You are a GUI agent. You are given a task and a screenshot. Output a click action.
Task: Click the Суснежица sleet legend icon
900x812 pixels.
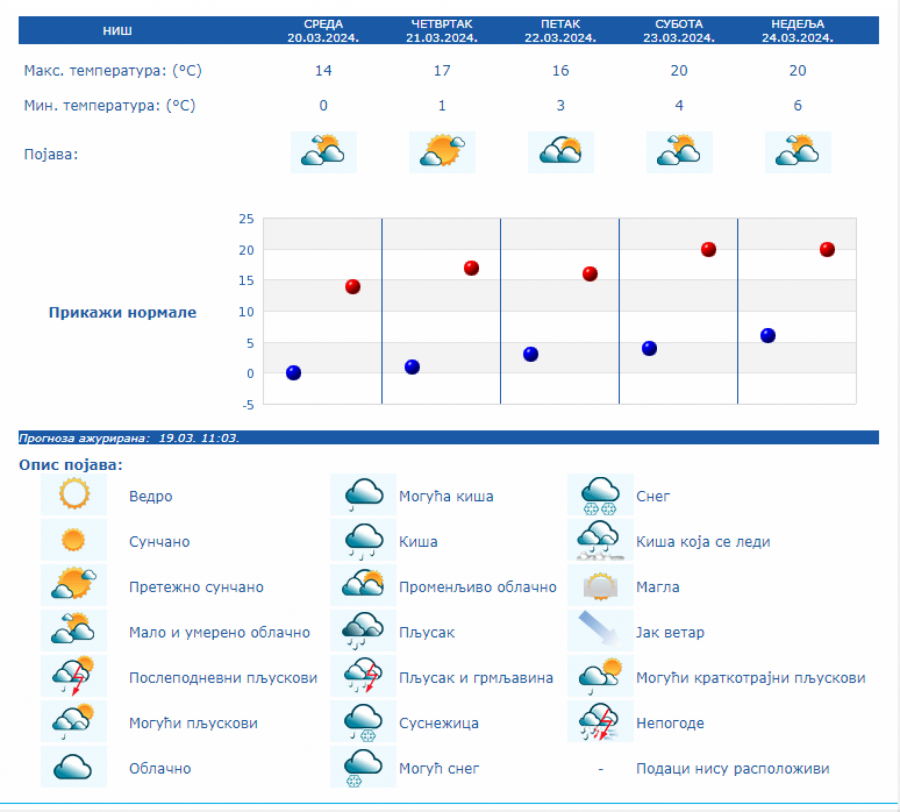[364, 722]
